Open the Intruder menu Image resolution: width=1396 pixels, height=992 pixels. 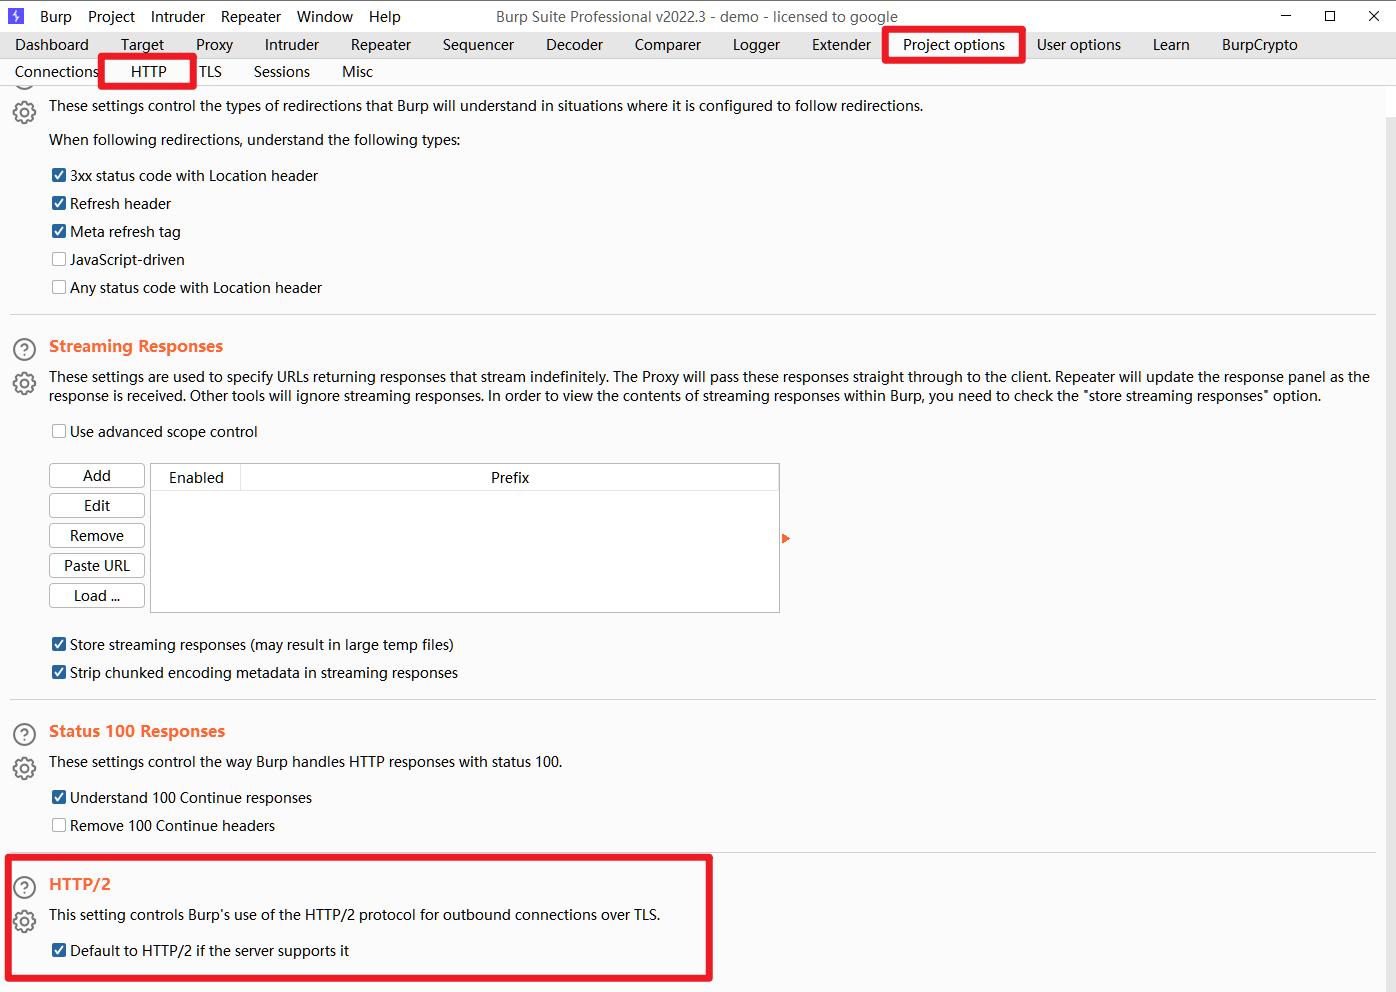(x=177, y=16)
